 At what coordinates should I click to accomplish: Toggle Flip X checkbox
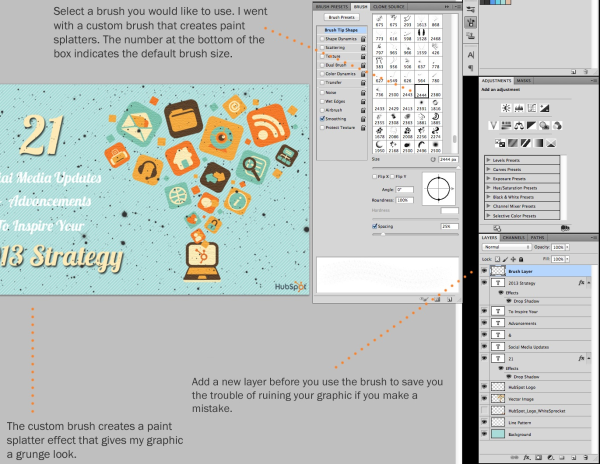[375, 177]
